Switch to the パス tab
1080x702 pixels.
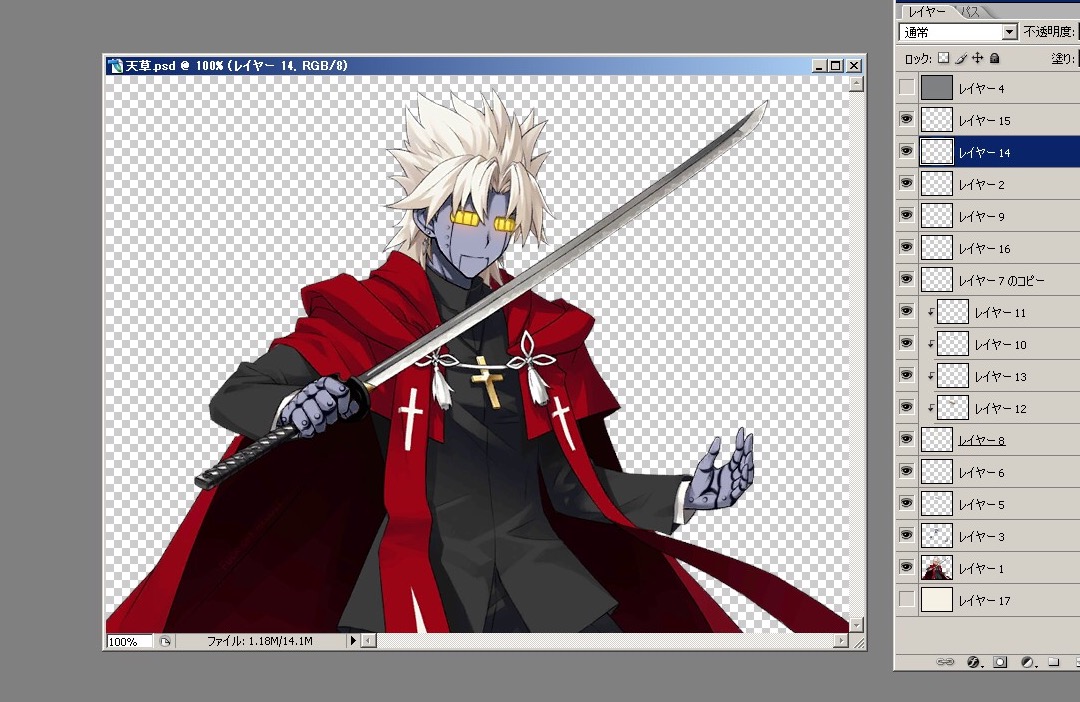point(970,11)
